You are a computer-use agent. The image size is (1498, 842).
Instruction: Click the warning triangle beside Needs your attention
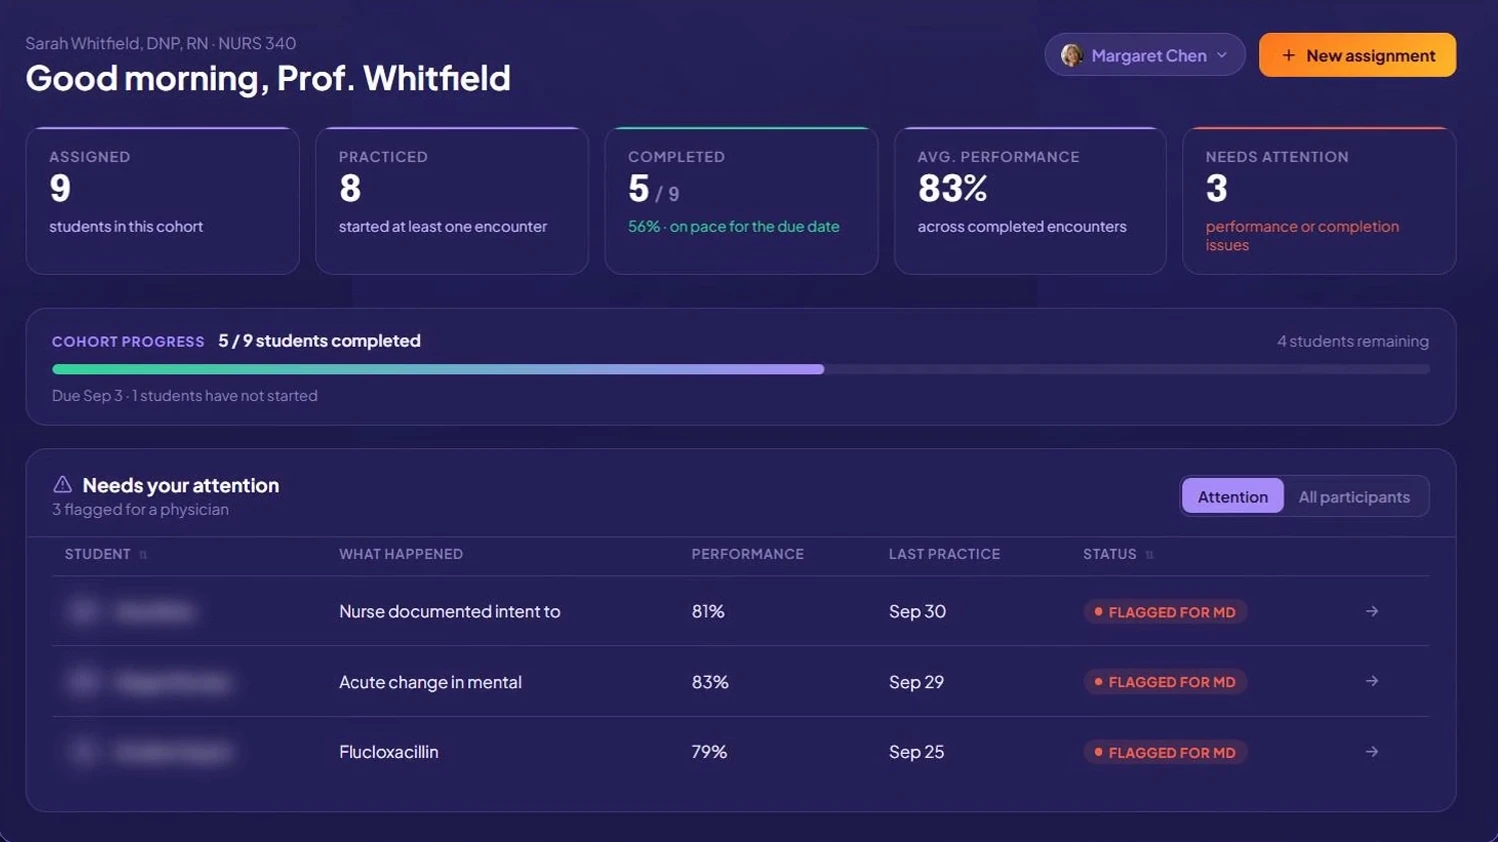[62, 485]
